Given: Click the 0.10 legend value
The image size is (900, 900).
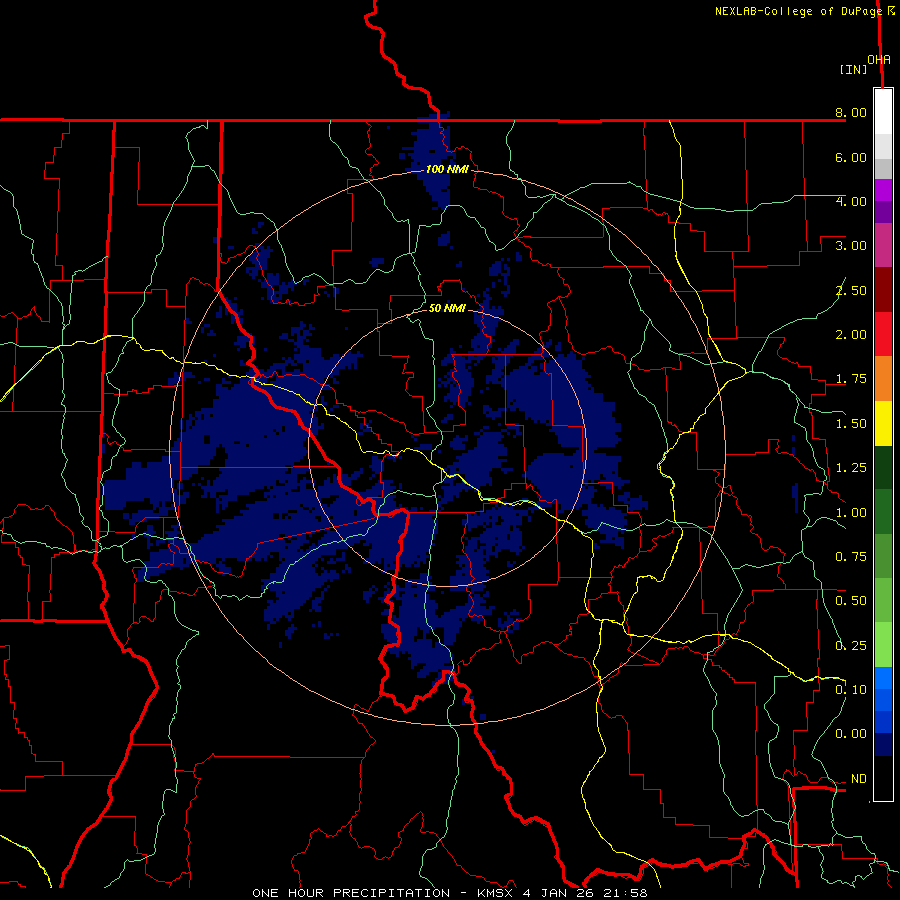Looking at the screenshot, I should point(851,690).
